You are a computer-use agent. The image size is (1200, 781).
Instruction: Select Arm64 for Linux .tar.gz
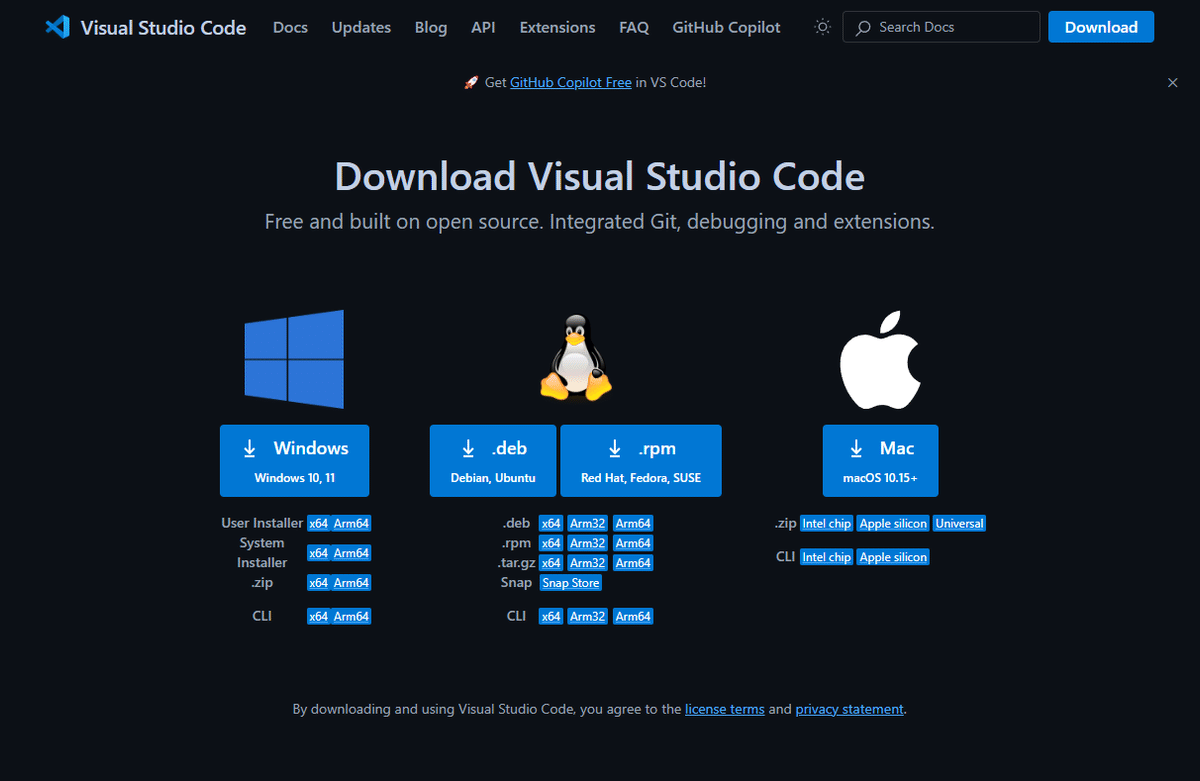coord(633,563)
